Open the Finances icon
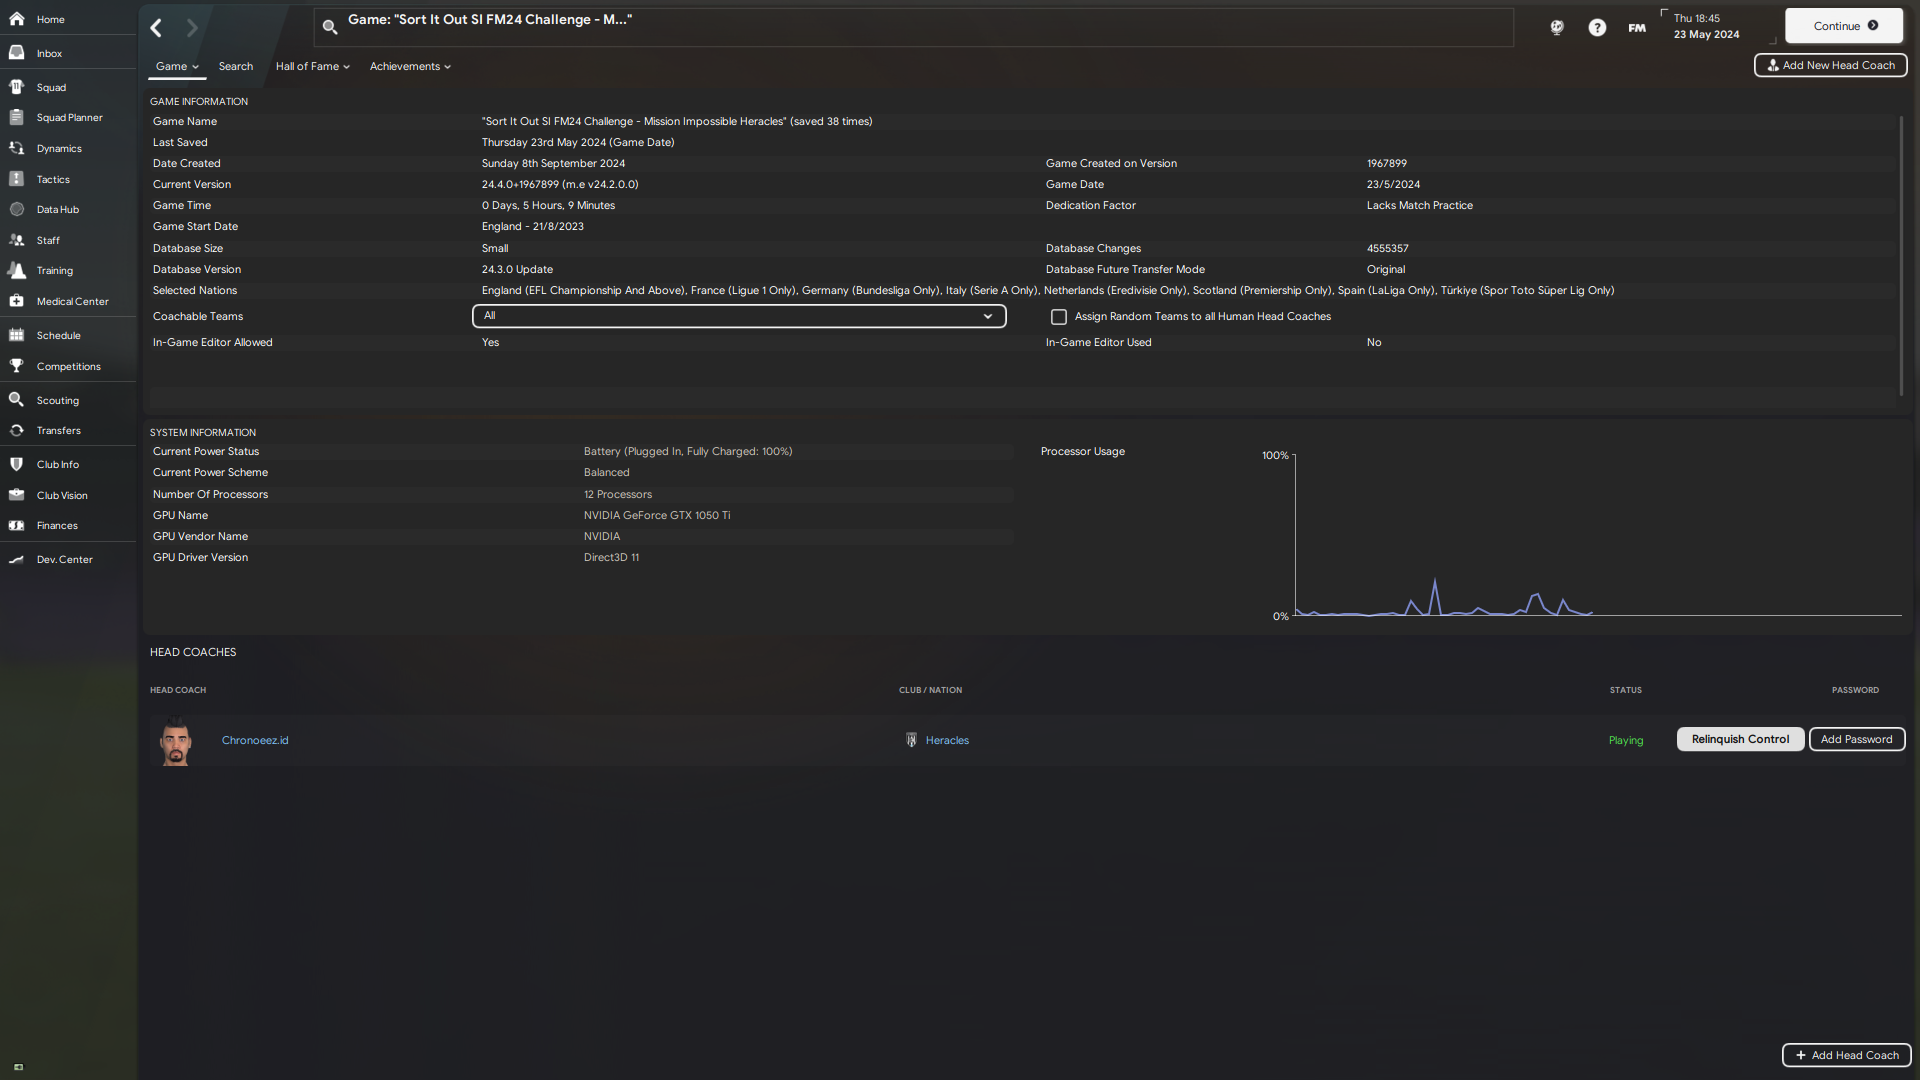 click(17, 525)
